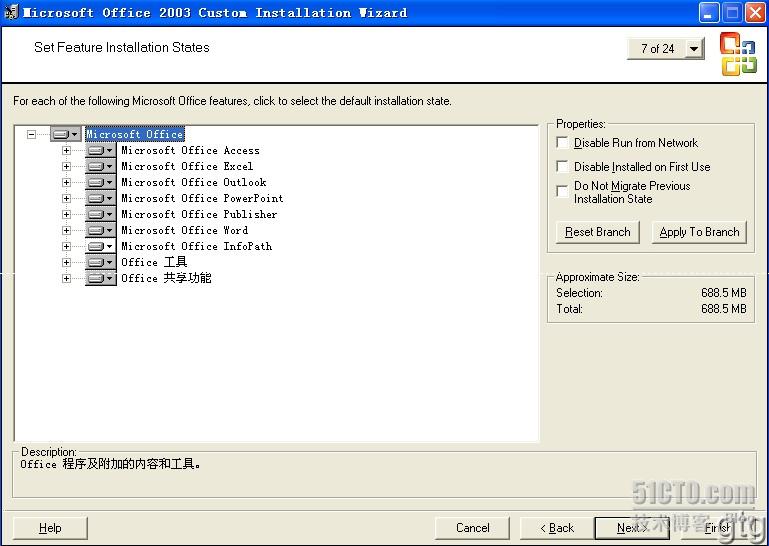Click the Set Feature Installation States heading
Screen dimensions: 769x546
point(122,47)
